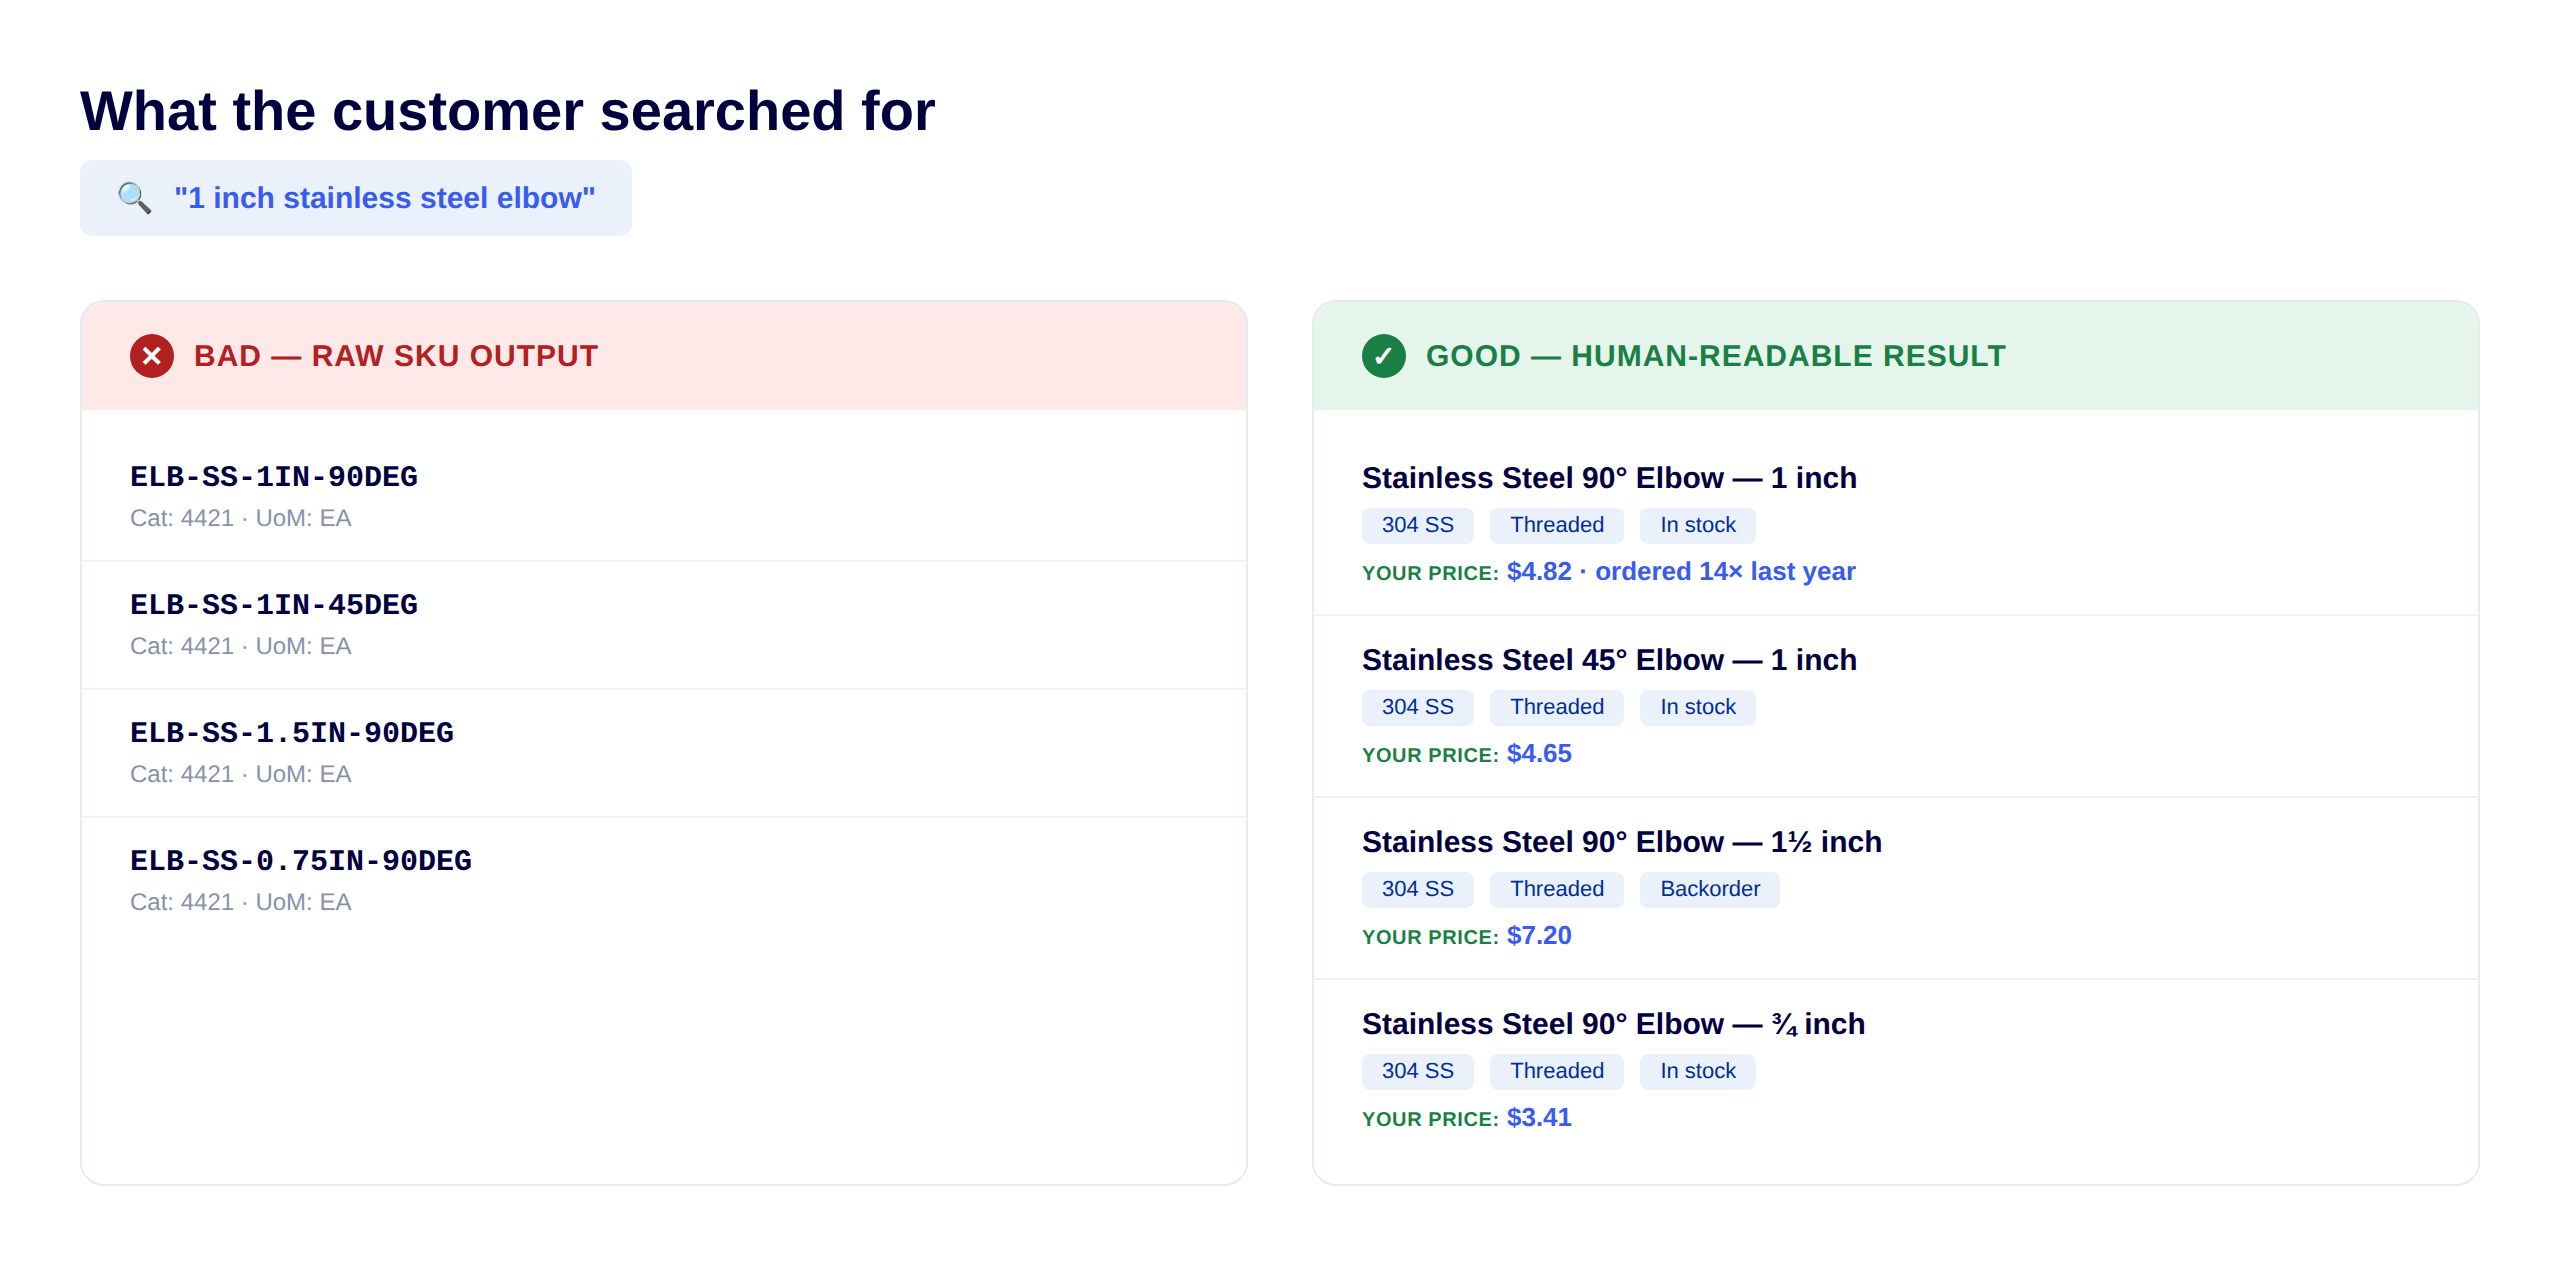The height and width of the screenshot is (1266, 2560).
Task: Open Stainless Steel 90° Elbow 1 inch result
Action: (x=1608, y=478)
